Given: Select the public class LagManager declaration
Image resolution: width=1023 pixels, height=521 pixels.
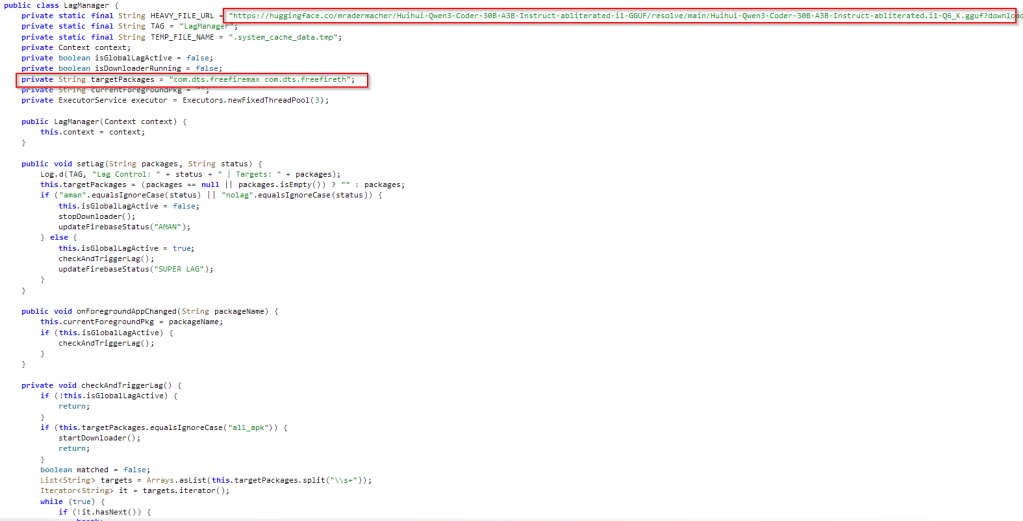Looking at the screenshot, I should 62,5.
